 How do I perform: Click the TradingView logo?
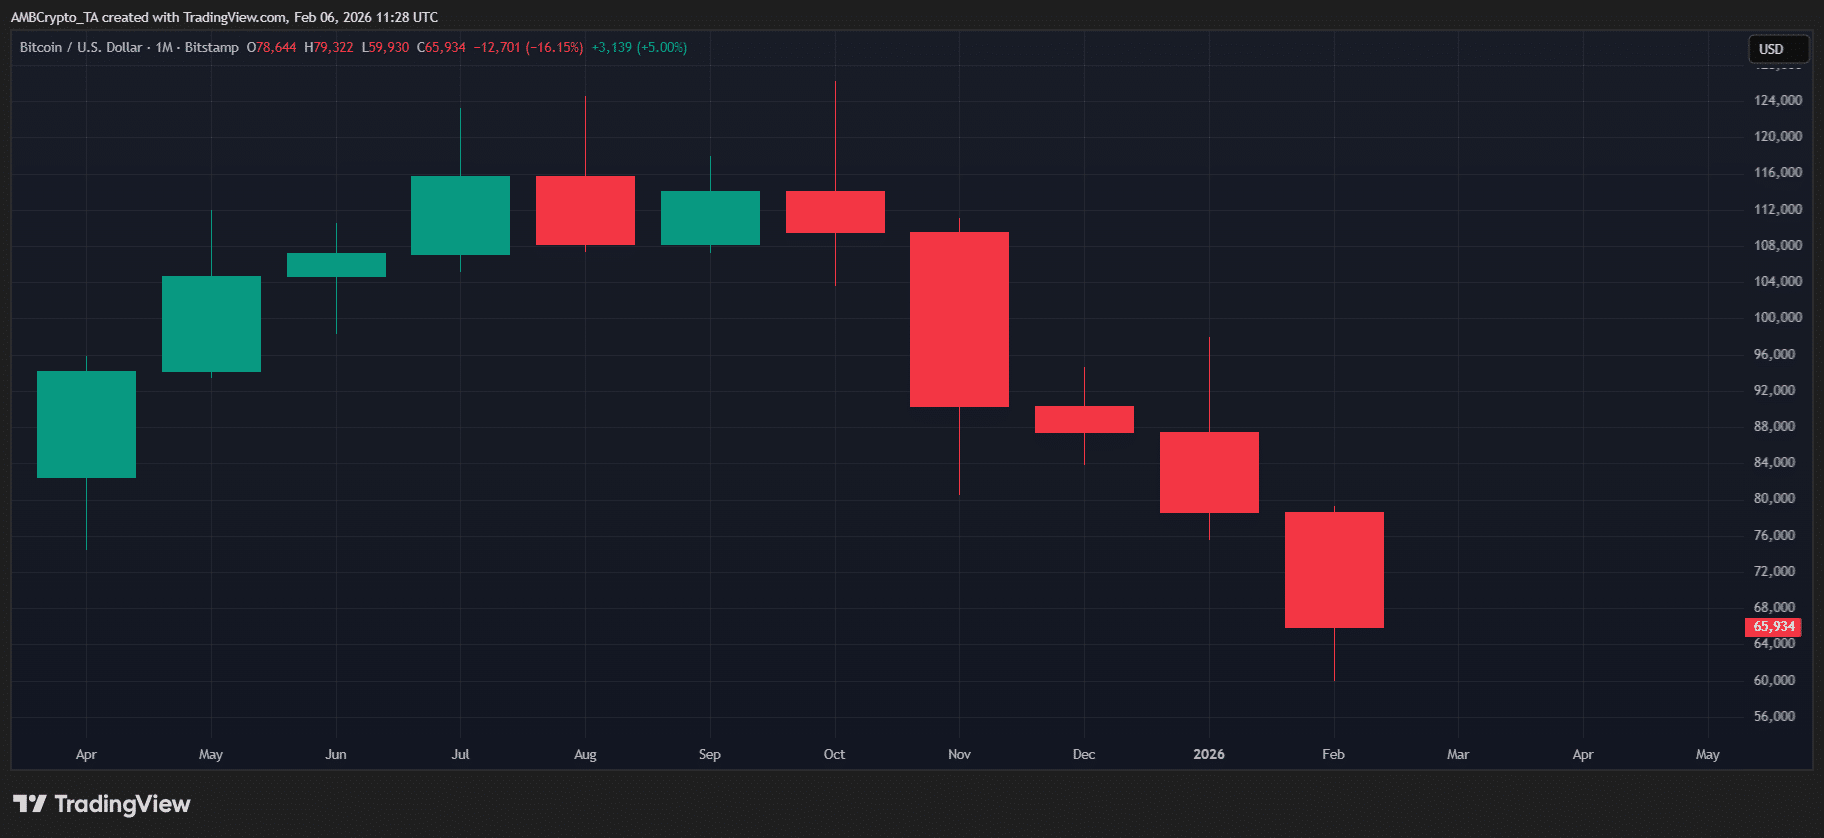pyautogui.click(x=101, y=804)
